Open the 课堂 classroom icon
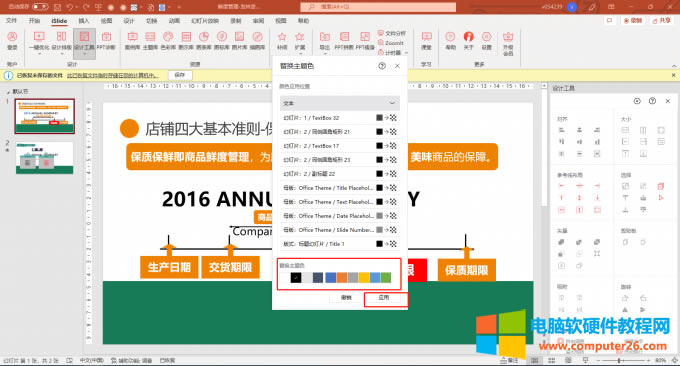 click(427, 41)
